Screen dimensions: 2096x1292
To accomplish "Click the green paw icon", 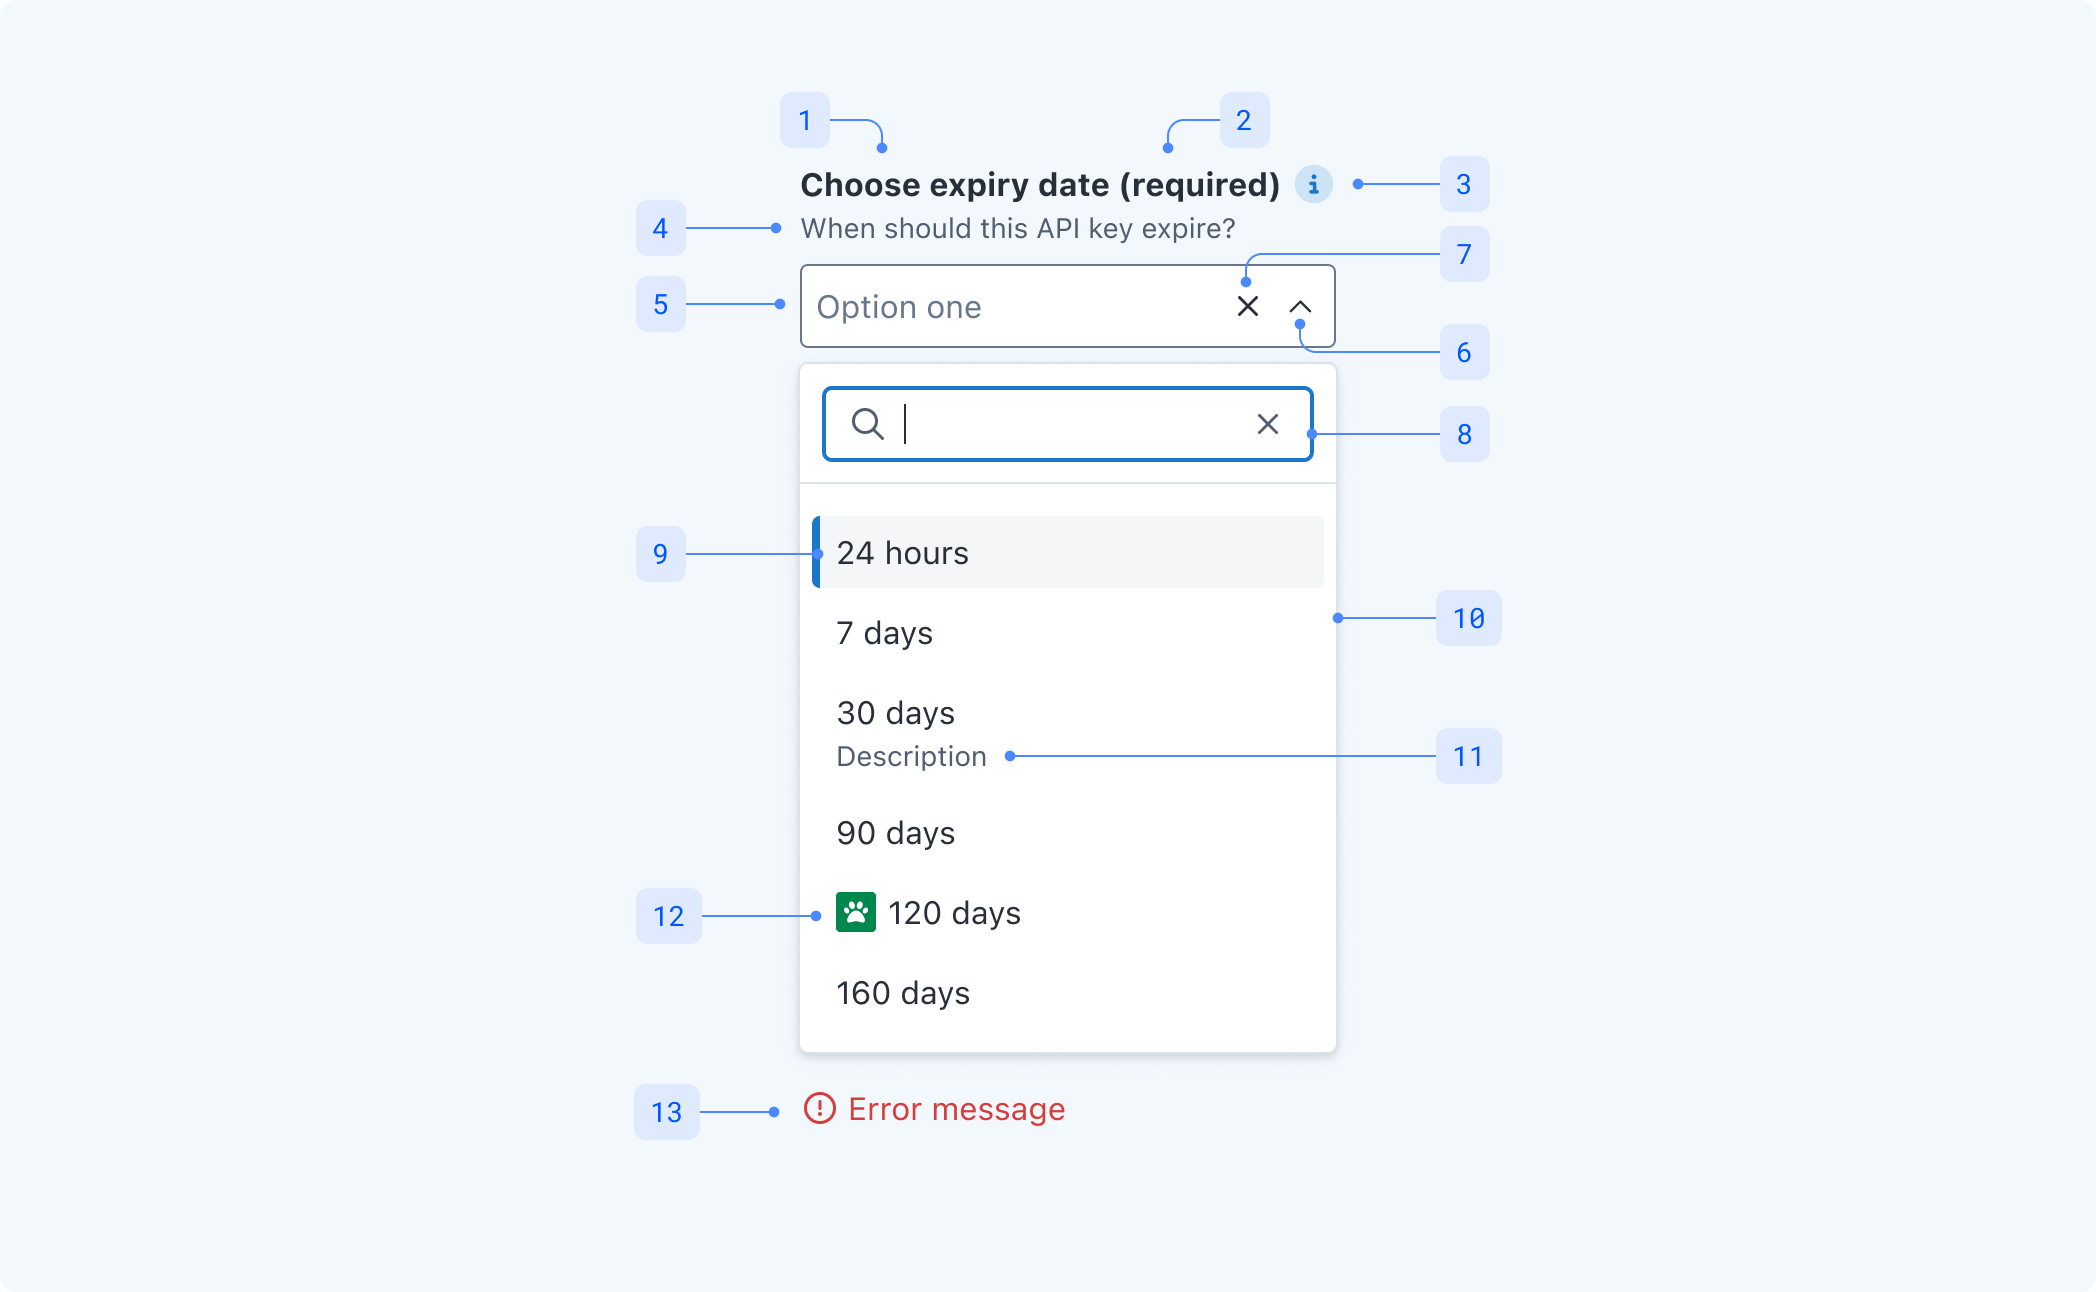I will click(x=856, y=912).
